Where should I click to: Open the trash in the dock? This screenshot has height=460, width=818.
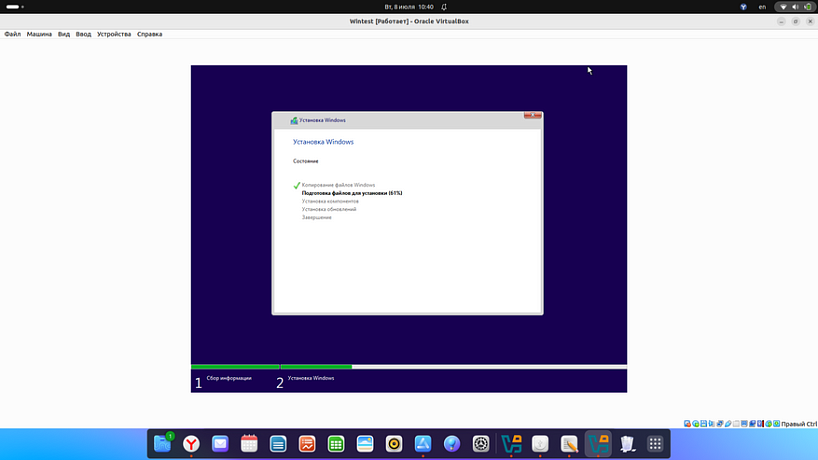627,444
